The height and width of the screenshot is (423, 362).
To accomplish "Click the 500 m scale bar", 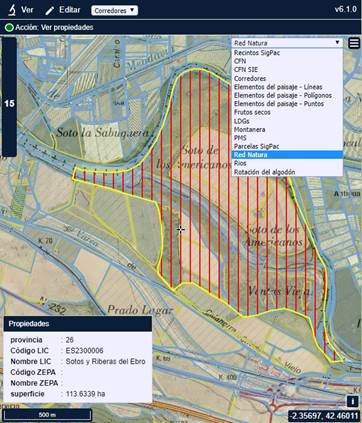I will (x=47, y=415).
